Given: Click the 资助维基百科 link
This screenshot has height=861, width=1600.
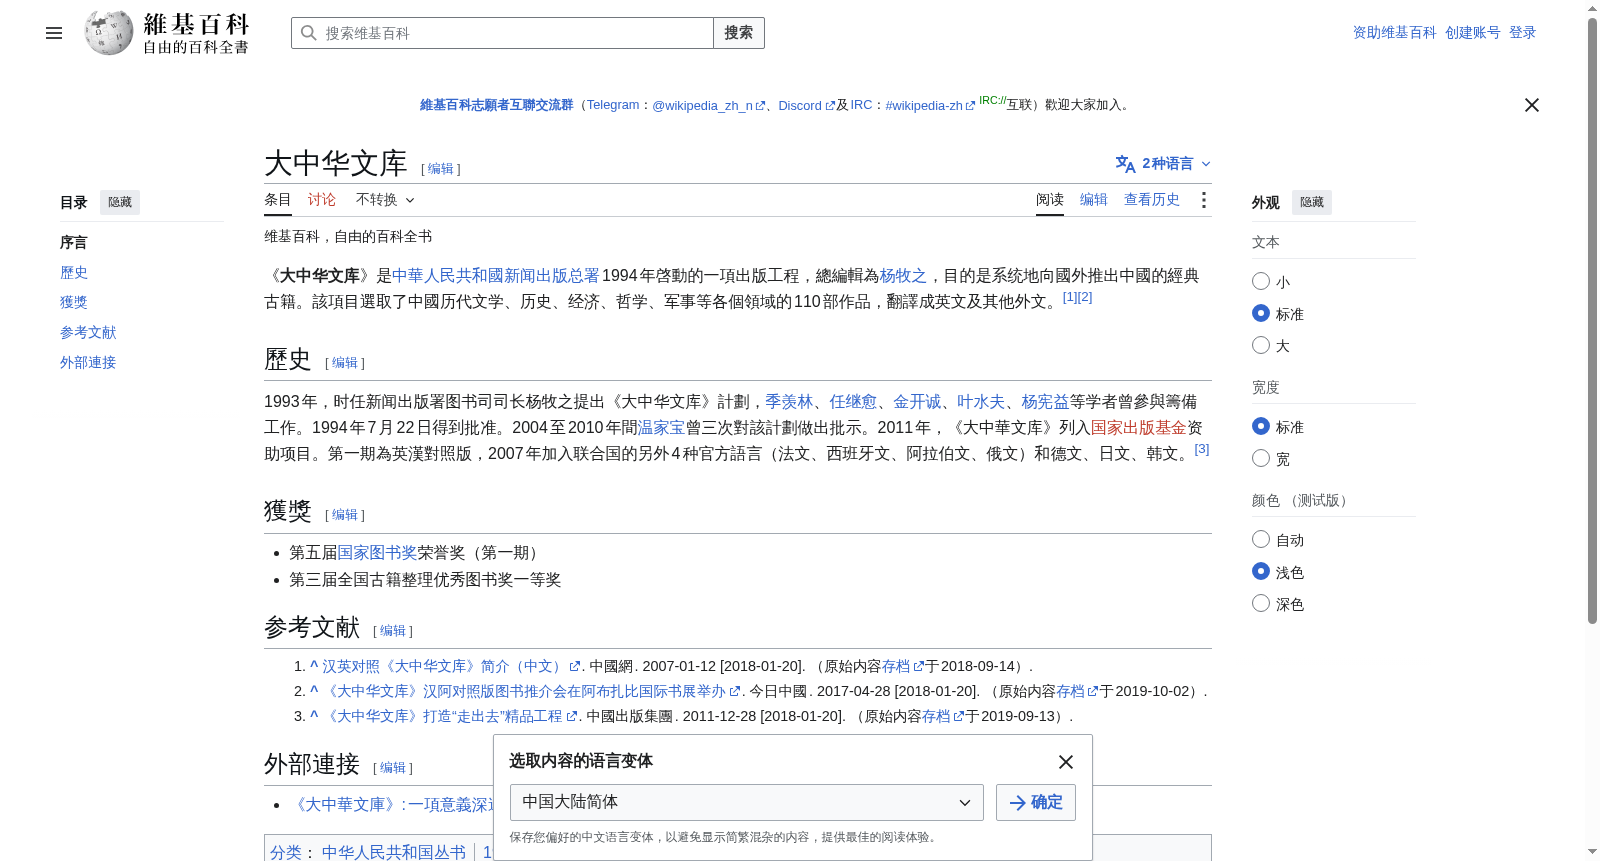Looking at the screenshot, I should point(1395,33).
